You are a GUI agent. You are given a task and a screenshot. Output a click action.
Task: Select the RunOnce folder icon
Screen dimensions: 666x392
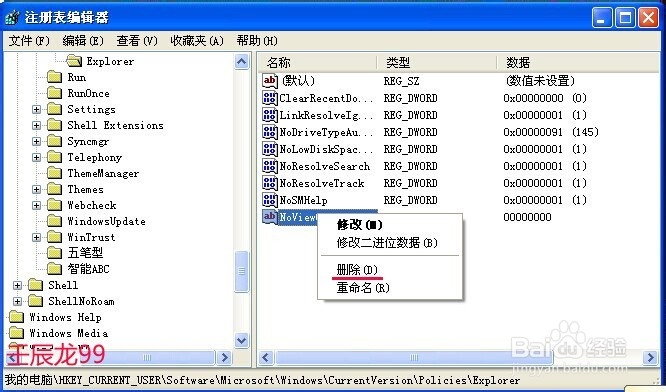pyautogui.click(x=54, y=93)
